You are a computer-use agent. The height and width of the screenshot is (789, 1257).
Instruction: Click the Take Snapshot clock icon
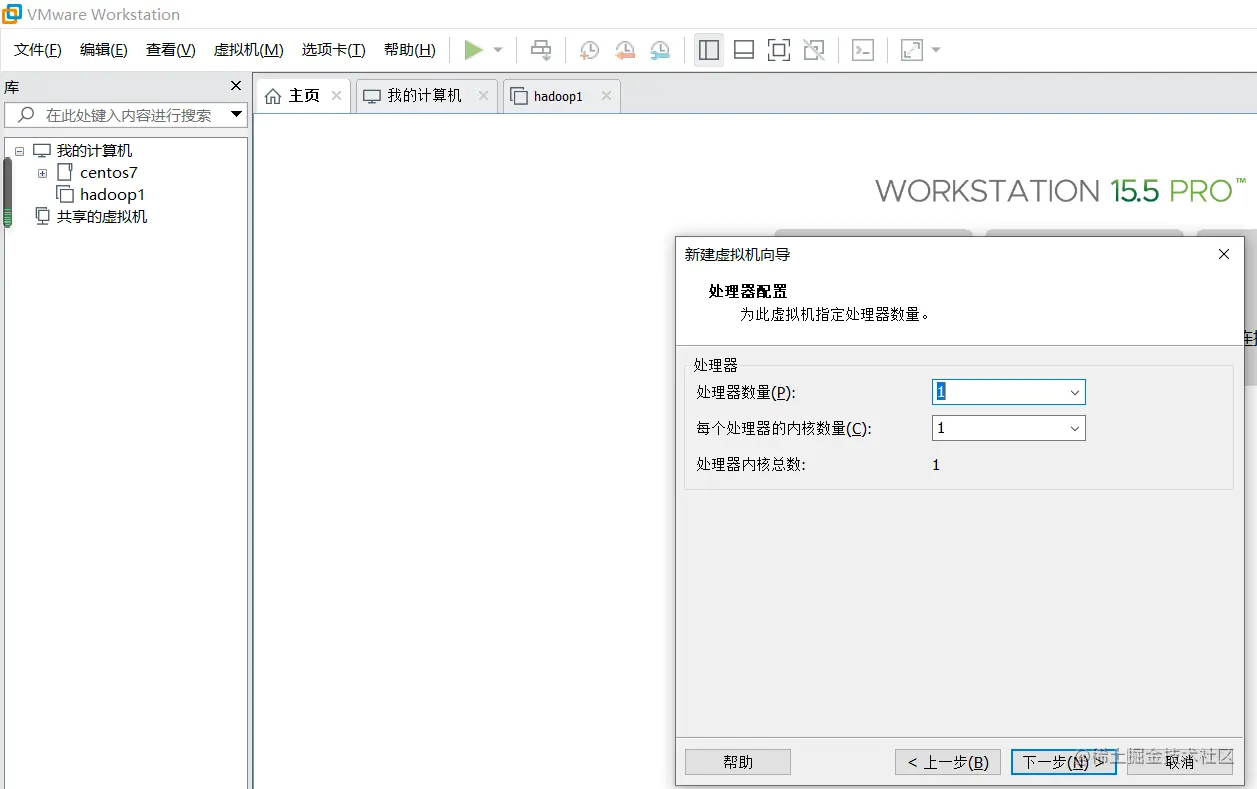[590, 50]
